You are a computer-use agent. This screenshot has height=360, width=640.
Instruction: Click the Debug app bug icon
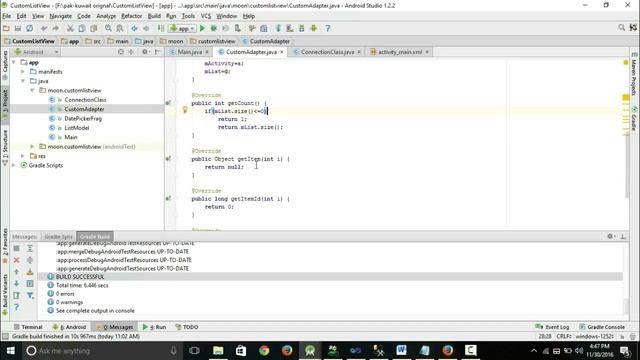coord(213,28)
